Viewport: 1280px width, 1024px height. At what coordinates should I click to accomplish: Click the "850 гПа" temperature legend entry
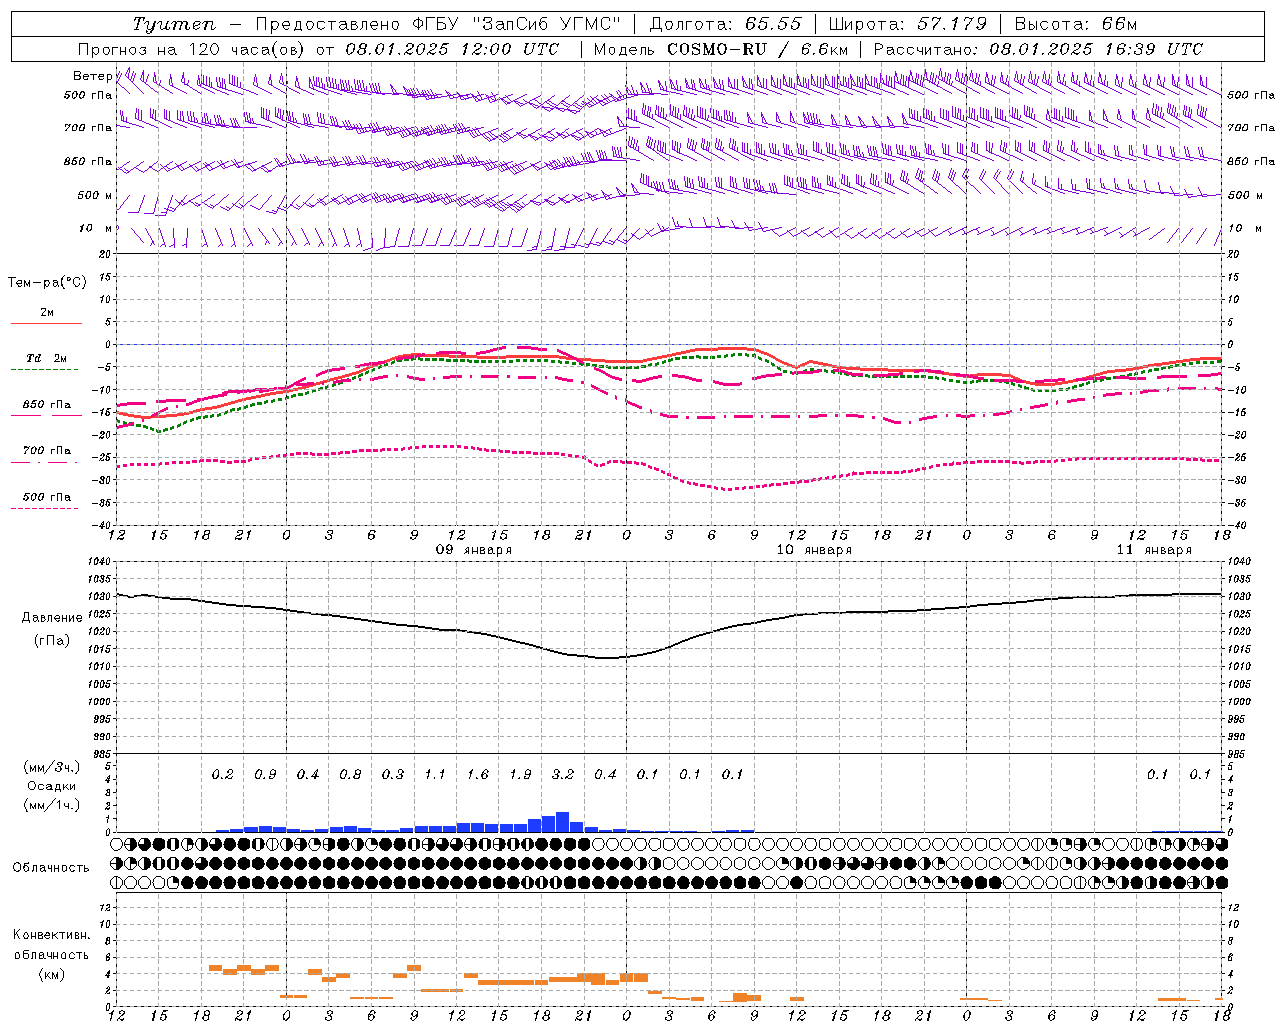[x=47, y=405]
